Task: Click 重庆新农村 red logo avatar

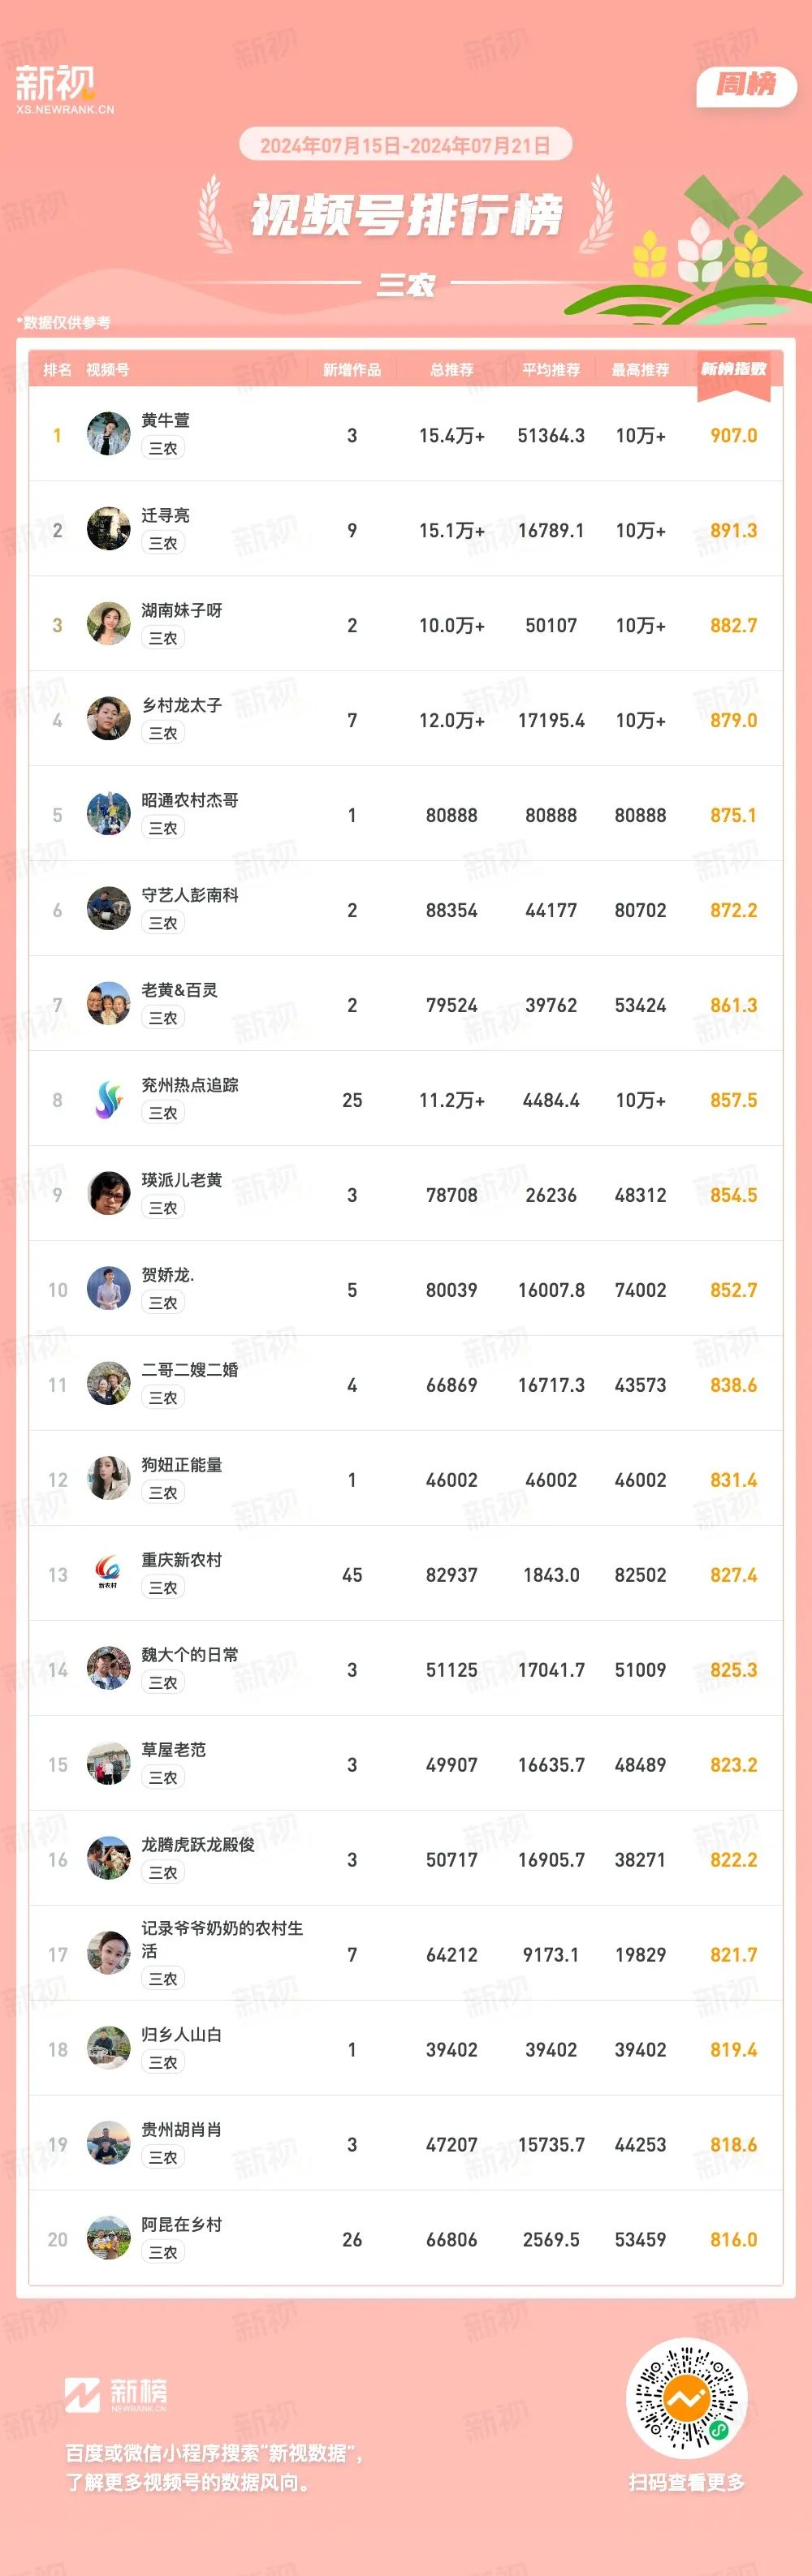Action: point(108,1574)
